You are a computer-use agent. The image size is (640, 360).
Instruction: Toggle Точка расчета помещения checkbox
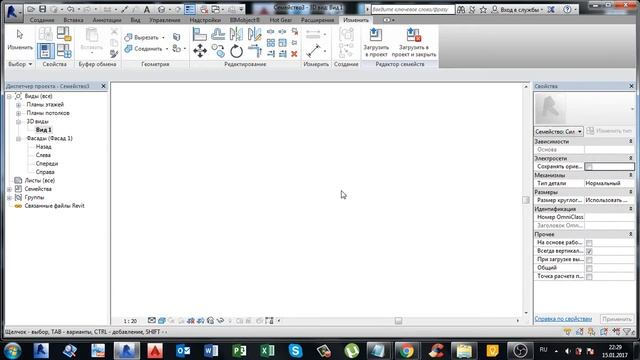pyautogui.click(x=589, y=277)
